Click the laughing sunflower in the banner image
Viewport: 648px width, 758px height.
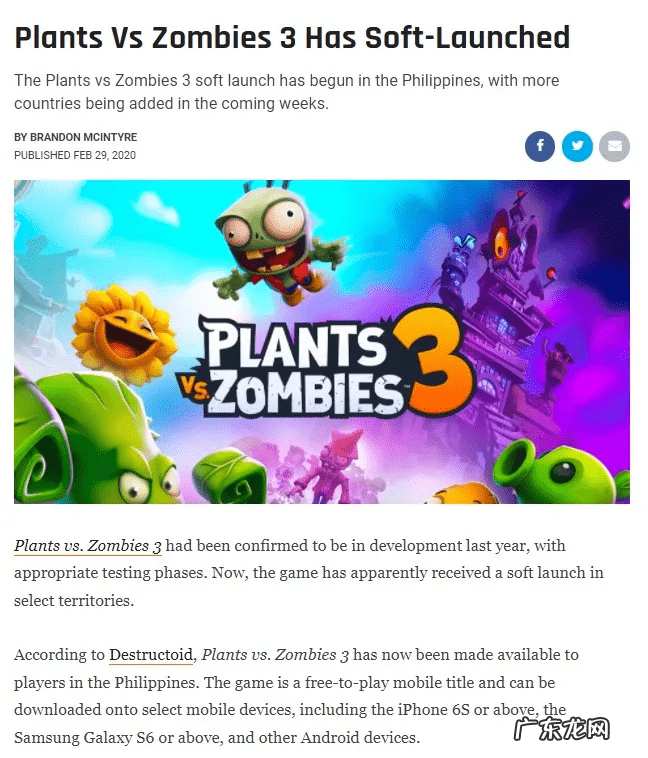[x=124, y=333]
